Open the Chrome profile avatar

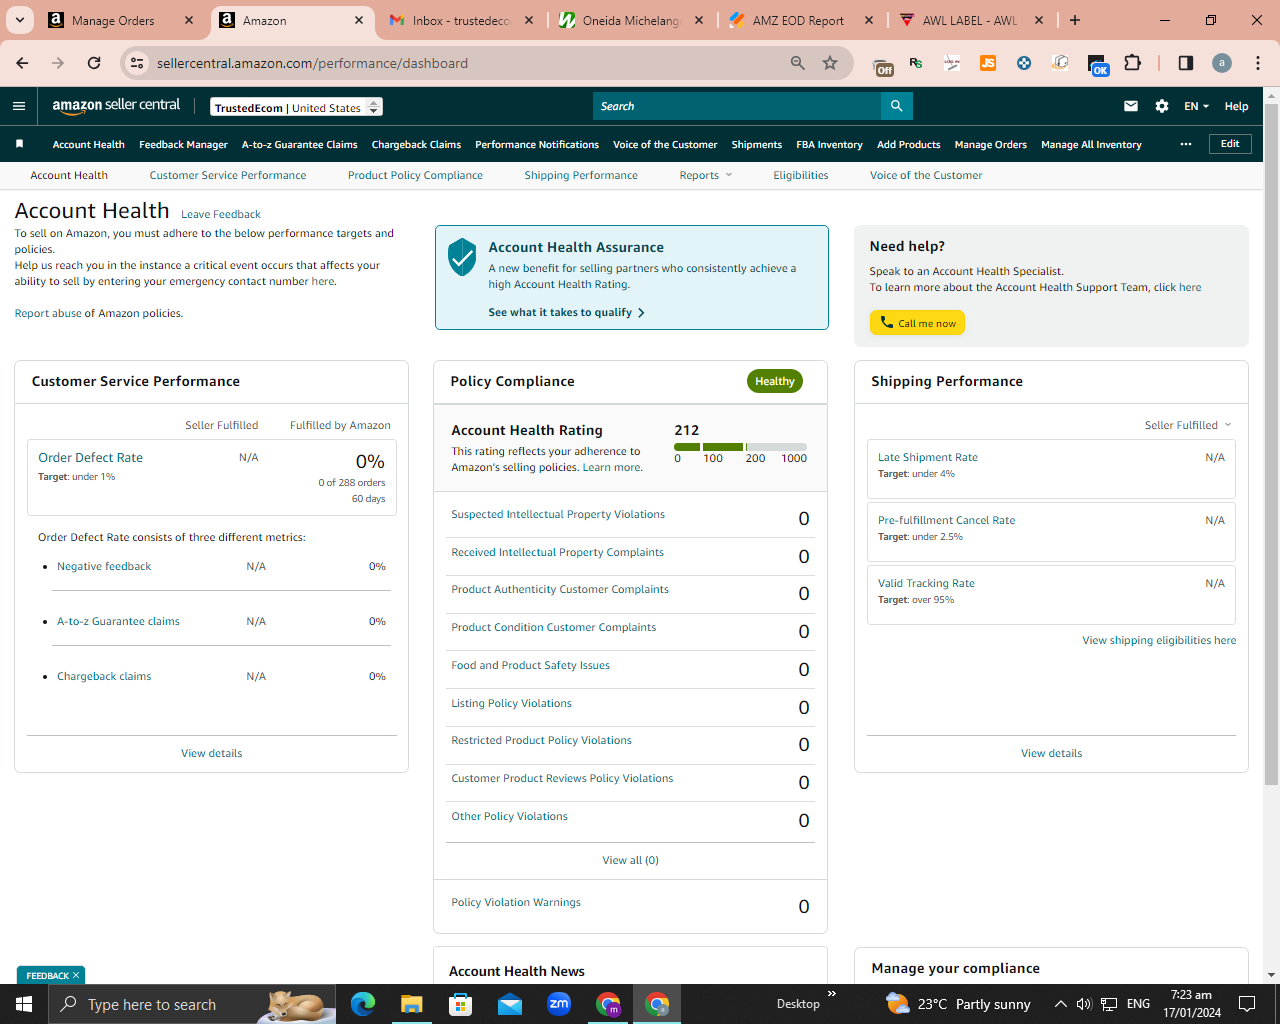pyautogui.click(x=1222, y=63)
